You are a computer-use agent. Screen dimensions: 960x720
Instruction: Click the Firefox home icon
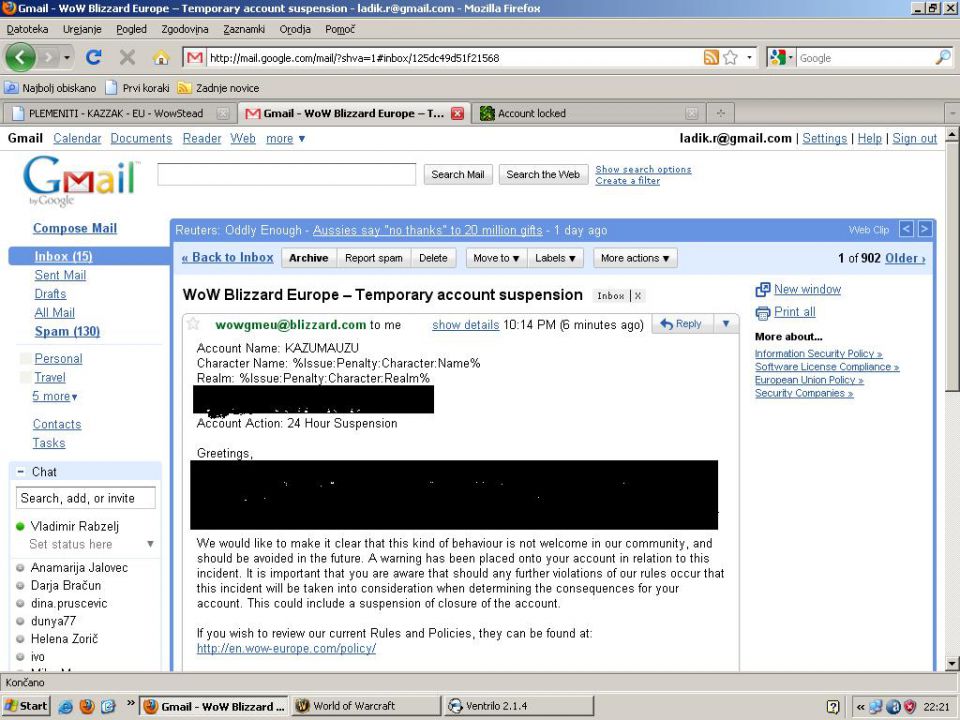(x=160, y=58)
